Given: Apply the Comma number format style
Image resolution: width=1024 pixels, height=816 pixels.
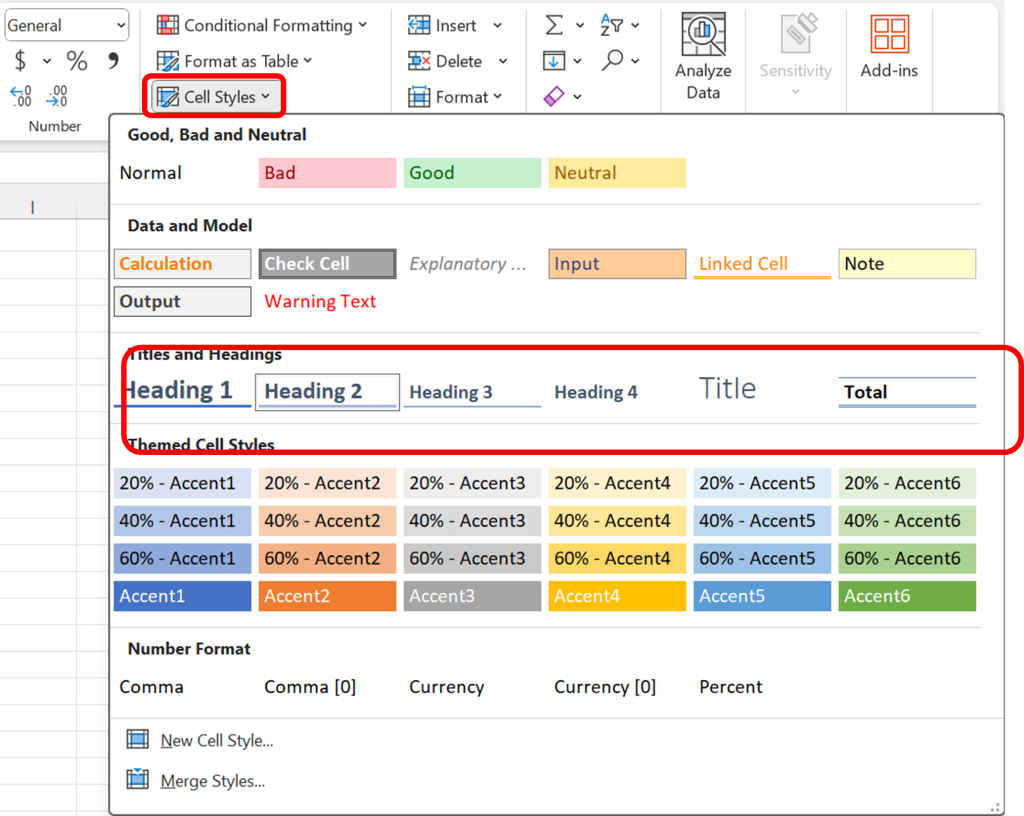Looking at the screenshot, I should click(x=182, y=687).
